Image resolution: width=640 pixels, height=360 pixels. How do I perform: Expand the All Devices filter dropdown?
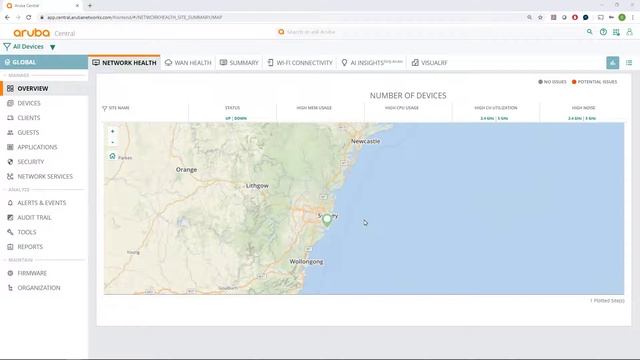tap(53, 47)
